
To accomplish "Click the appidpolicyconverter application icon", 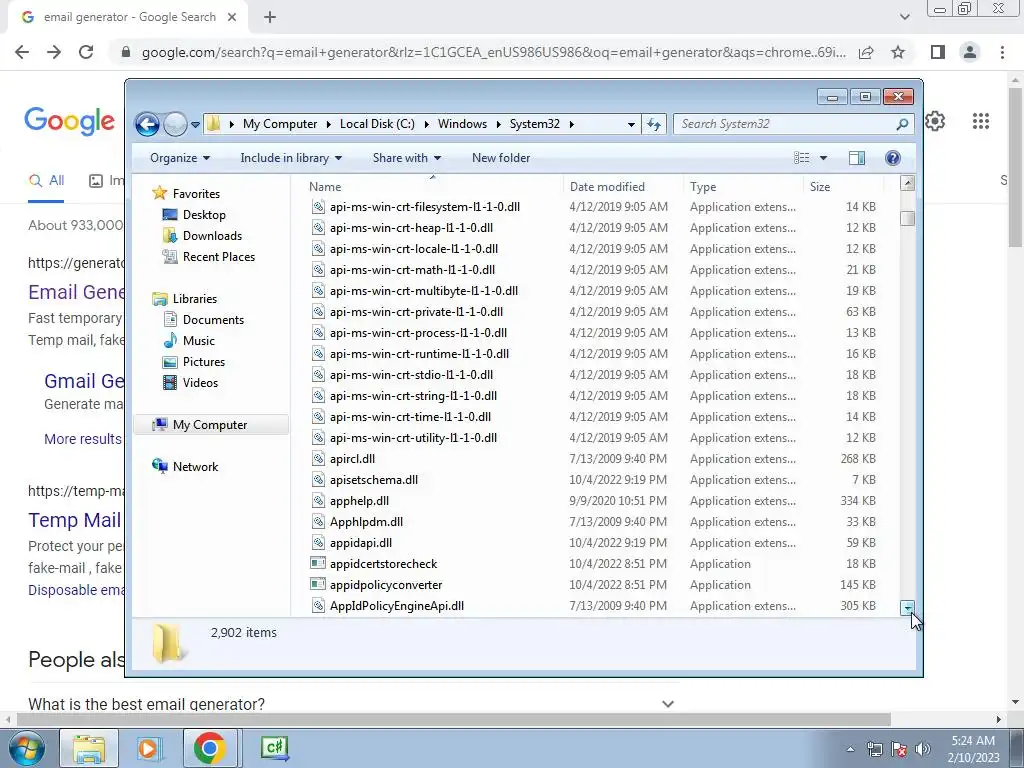I will (318, 585).
